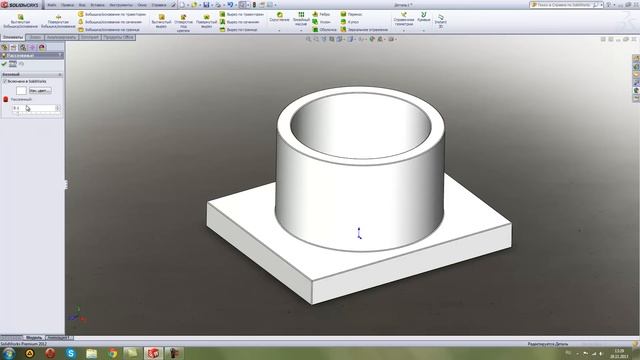Toggle the Instant 3D button
This screenshot has width=640, height=360.
point(441,20)
